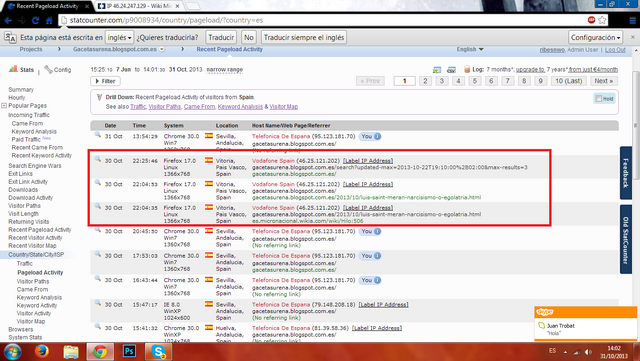
Task: Jump to page 10 (Last)
Action: coord(569,81)
